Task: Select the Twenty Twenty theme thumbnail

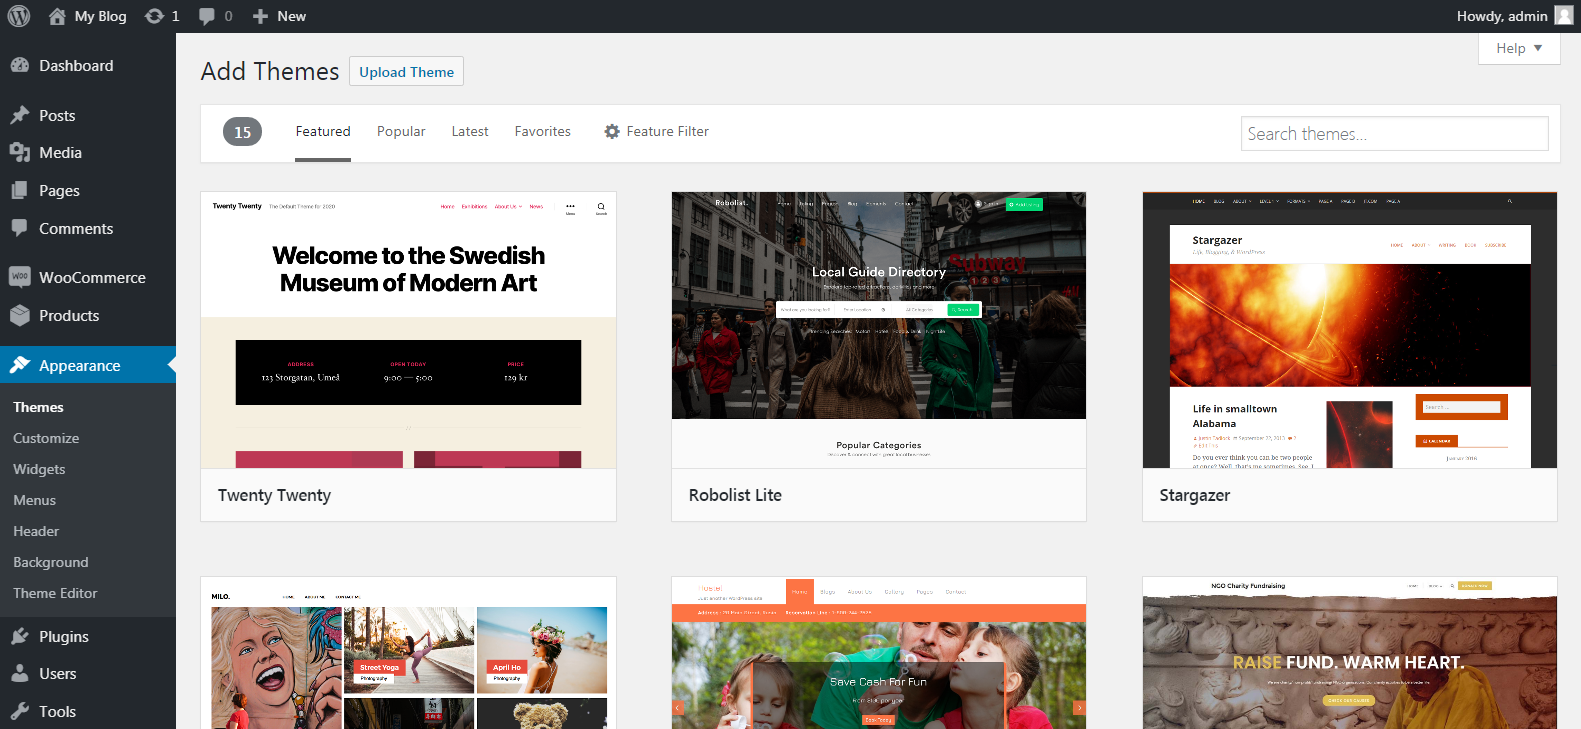Action: tap(408, 330)
